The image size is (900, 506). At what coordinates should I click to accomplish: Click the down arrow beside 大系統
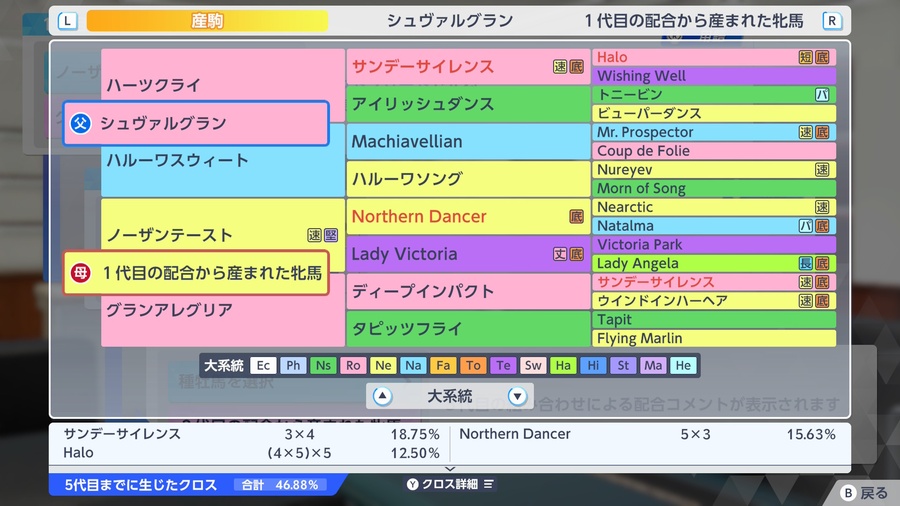tap(517, 396)
